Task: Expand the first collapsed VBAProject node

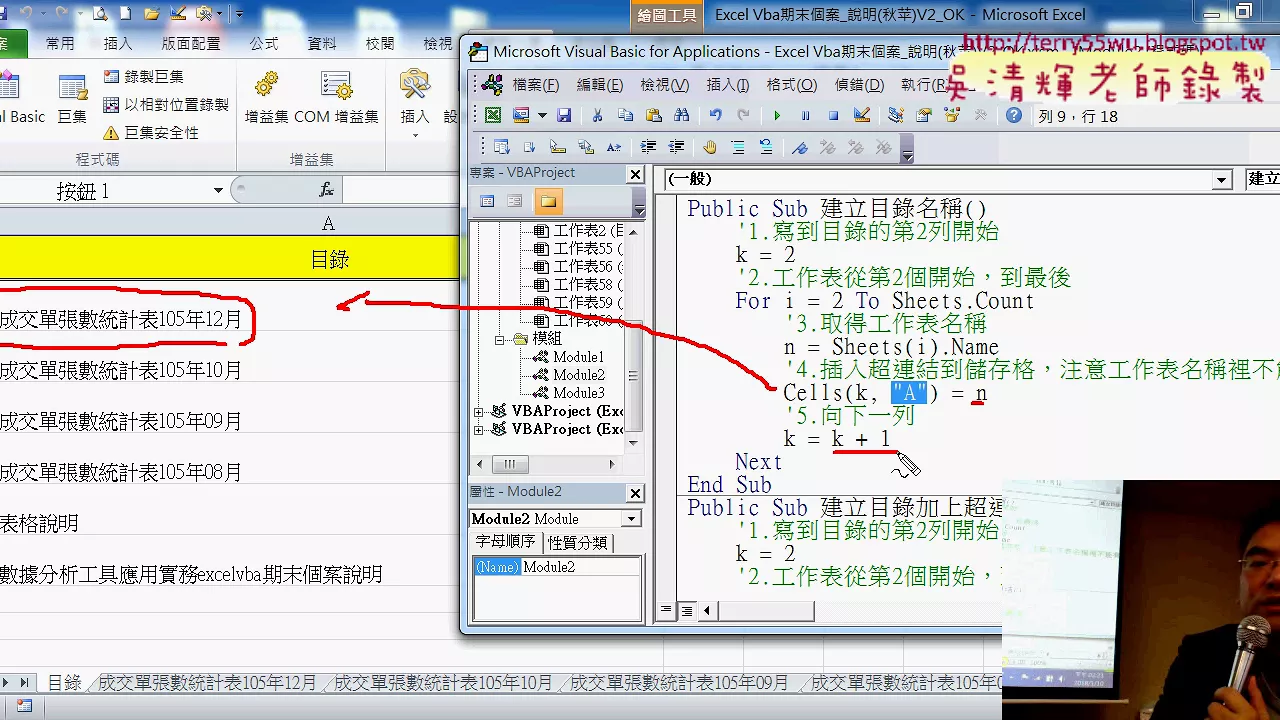Action: pyautogui.click(x=478, y=411)
